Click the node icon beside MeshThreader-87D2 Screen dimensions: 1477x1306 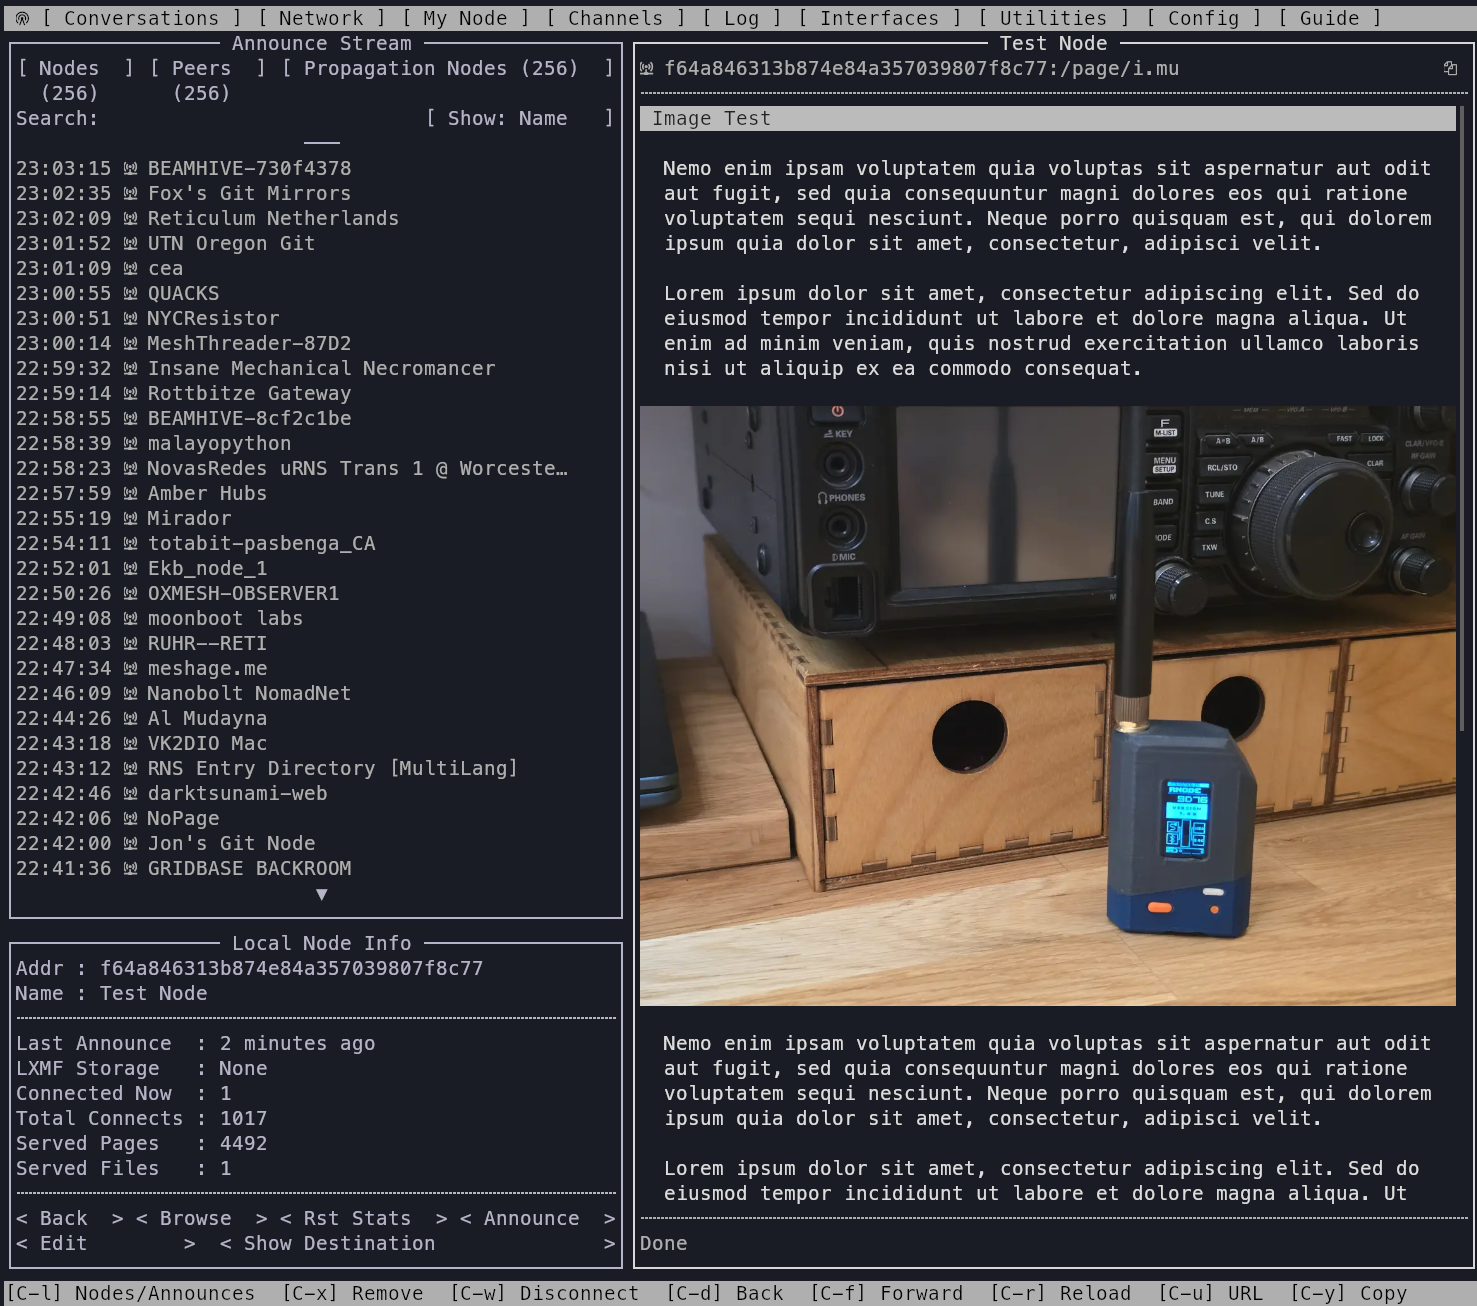pyautogui.click(x=130, y=343)
